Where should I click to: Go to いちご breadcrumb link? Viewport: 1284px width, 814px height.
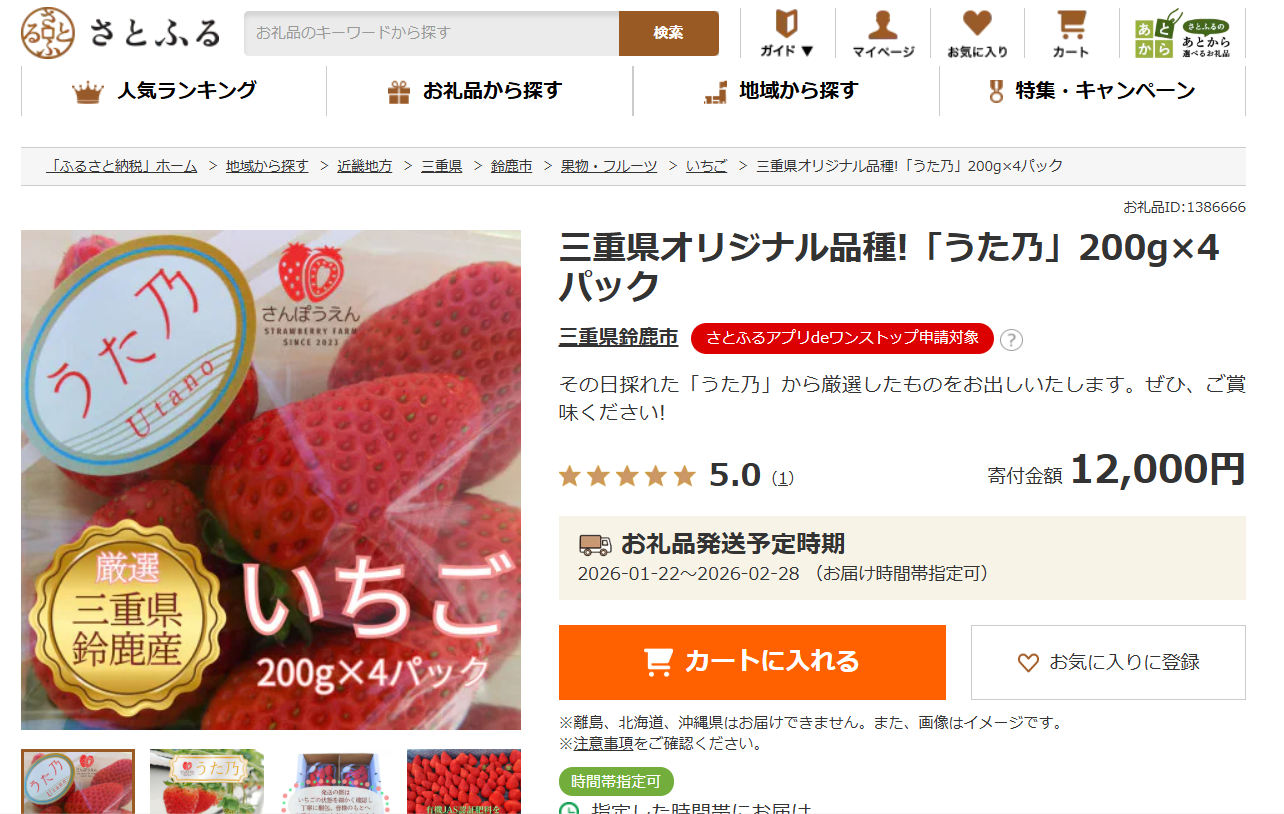706,166
